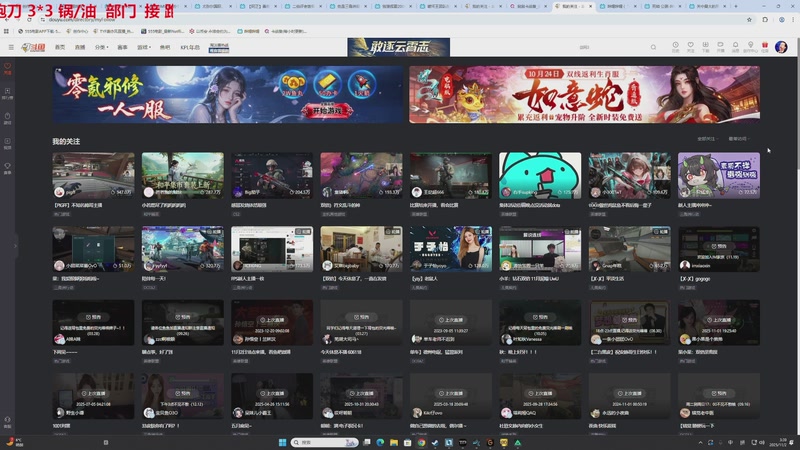Select the red heart 关注 icon in left sidebar
The width and height of the screenshot is (800, 450).
click(7, 68)
